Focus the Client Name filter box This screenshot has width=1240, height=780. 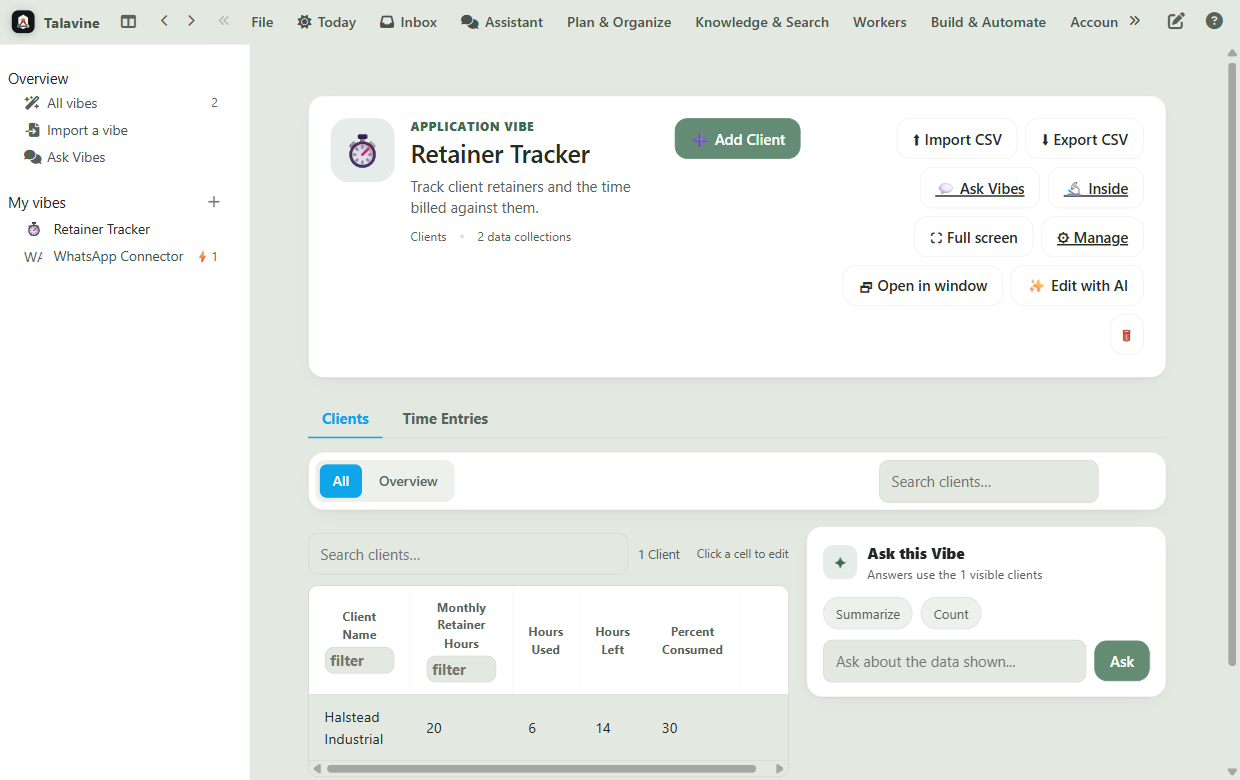click(359, 660)
